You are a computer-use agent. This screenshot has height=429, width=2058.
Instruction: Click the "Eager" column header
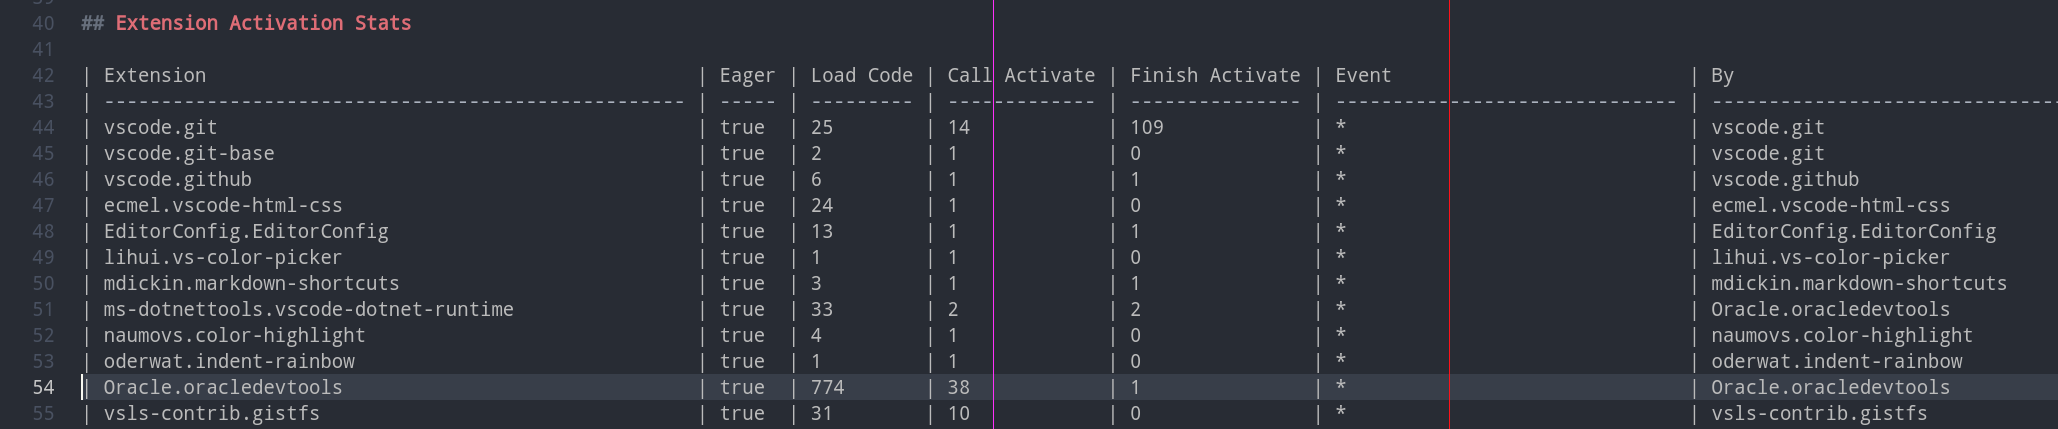click(x=747, y=75)
